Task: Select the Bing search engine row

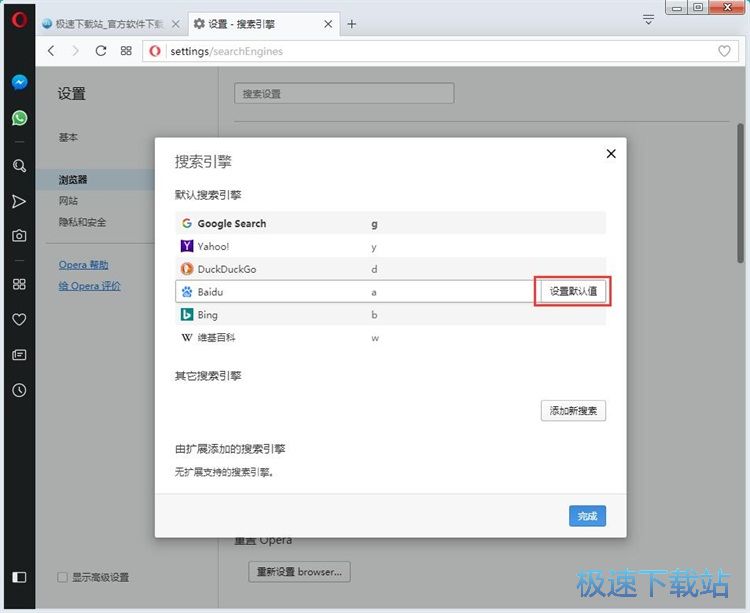Action: (390, 315)
